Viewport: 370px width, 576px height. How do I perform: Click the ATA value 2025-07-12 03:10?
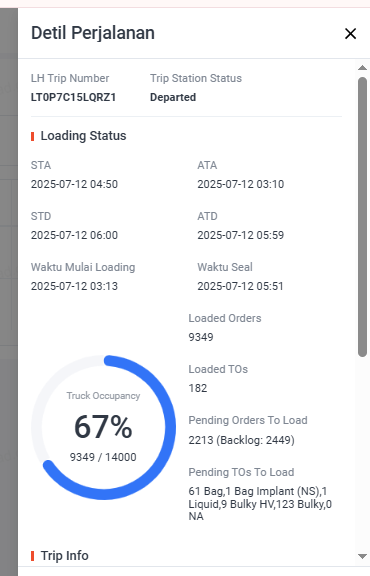coord(241,184)
